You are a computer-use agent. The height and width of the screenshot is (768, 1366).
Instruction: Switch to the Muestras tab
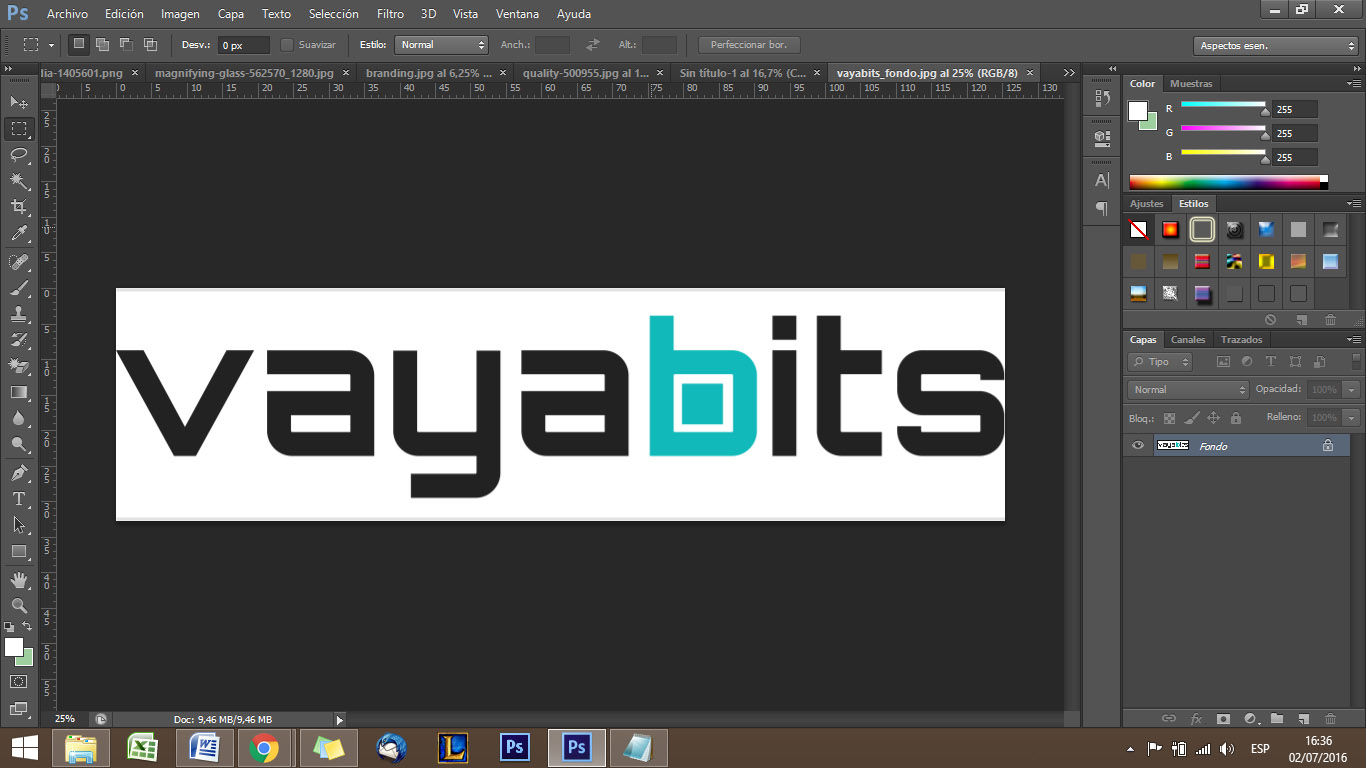coord(1191,84)
